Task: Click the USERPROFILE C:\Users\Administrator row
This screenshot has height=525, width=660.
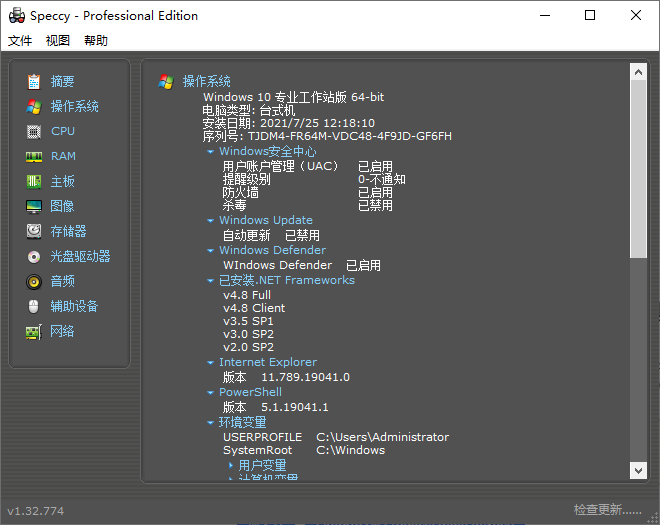Action: [x=336, y=437]
